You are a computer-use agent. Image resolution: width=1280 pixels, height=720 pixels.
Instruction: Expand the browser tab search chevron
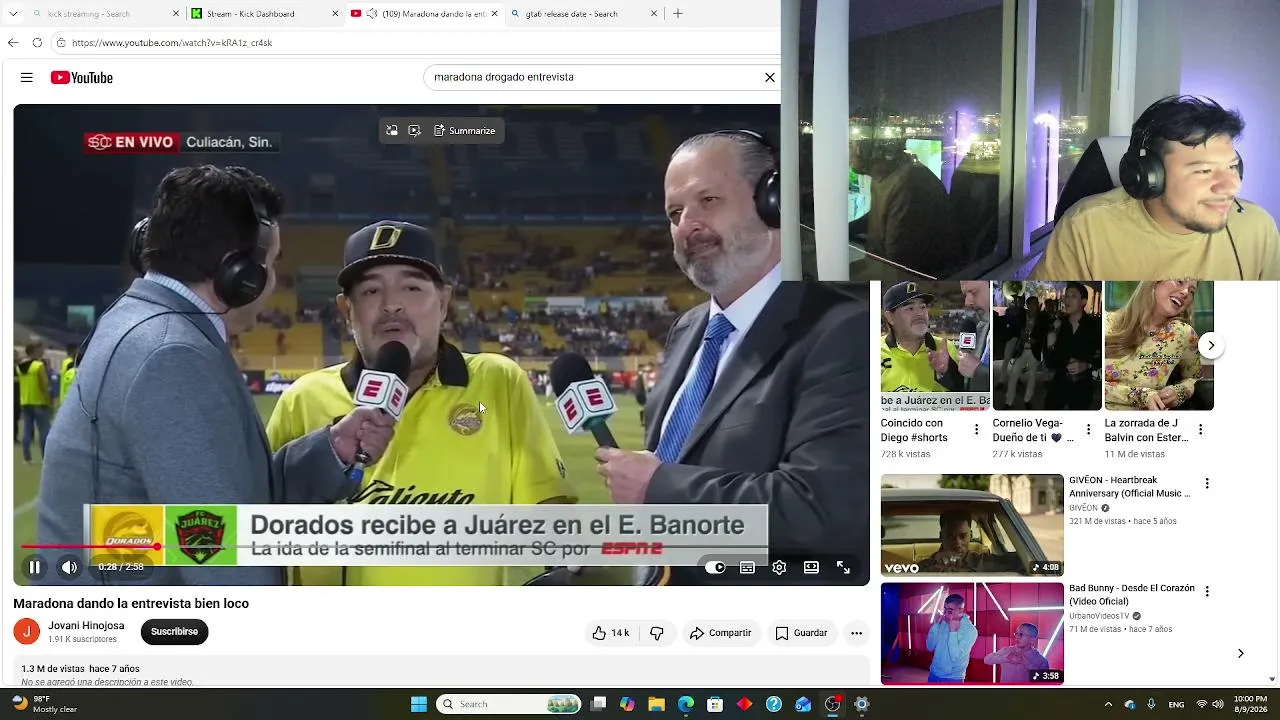(x=14, y=14)
